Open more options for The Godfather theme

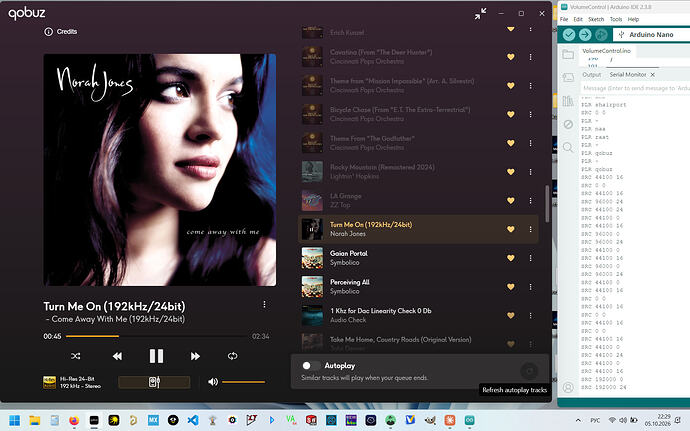coord(531,143)
